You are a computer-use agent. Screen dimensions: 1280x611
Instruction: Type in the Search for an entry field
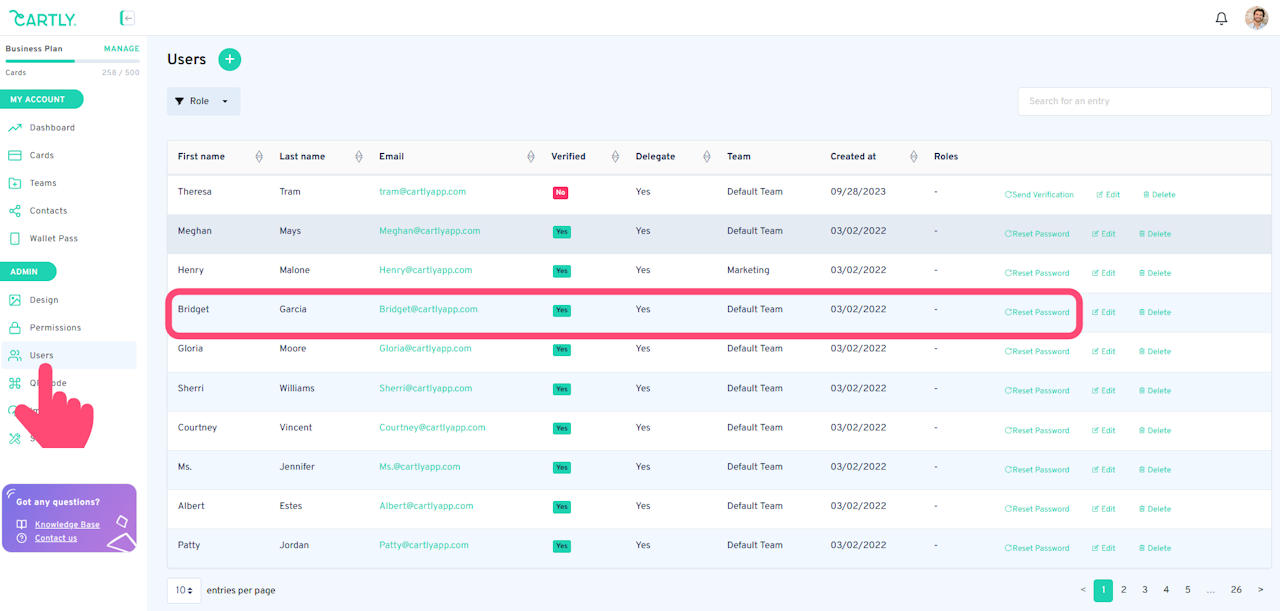pyautogui.click(x=1144, y=101)
